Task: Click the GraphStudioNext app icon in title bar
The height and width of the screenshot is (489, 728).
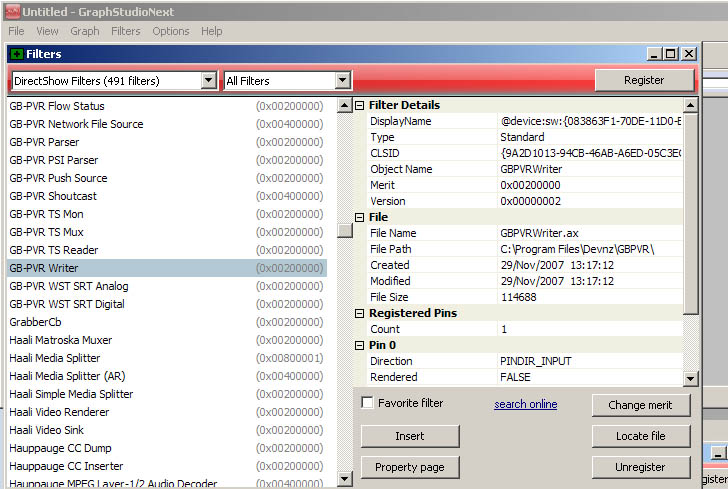Action: tap(11, 10)
